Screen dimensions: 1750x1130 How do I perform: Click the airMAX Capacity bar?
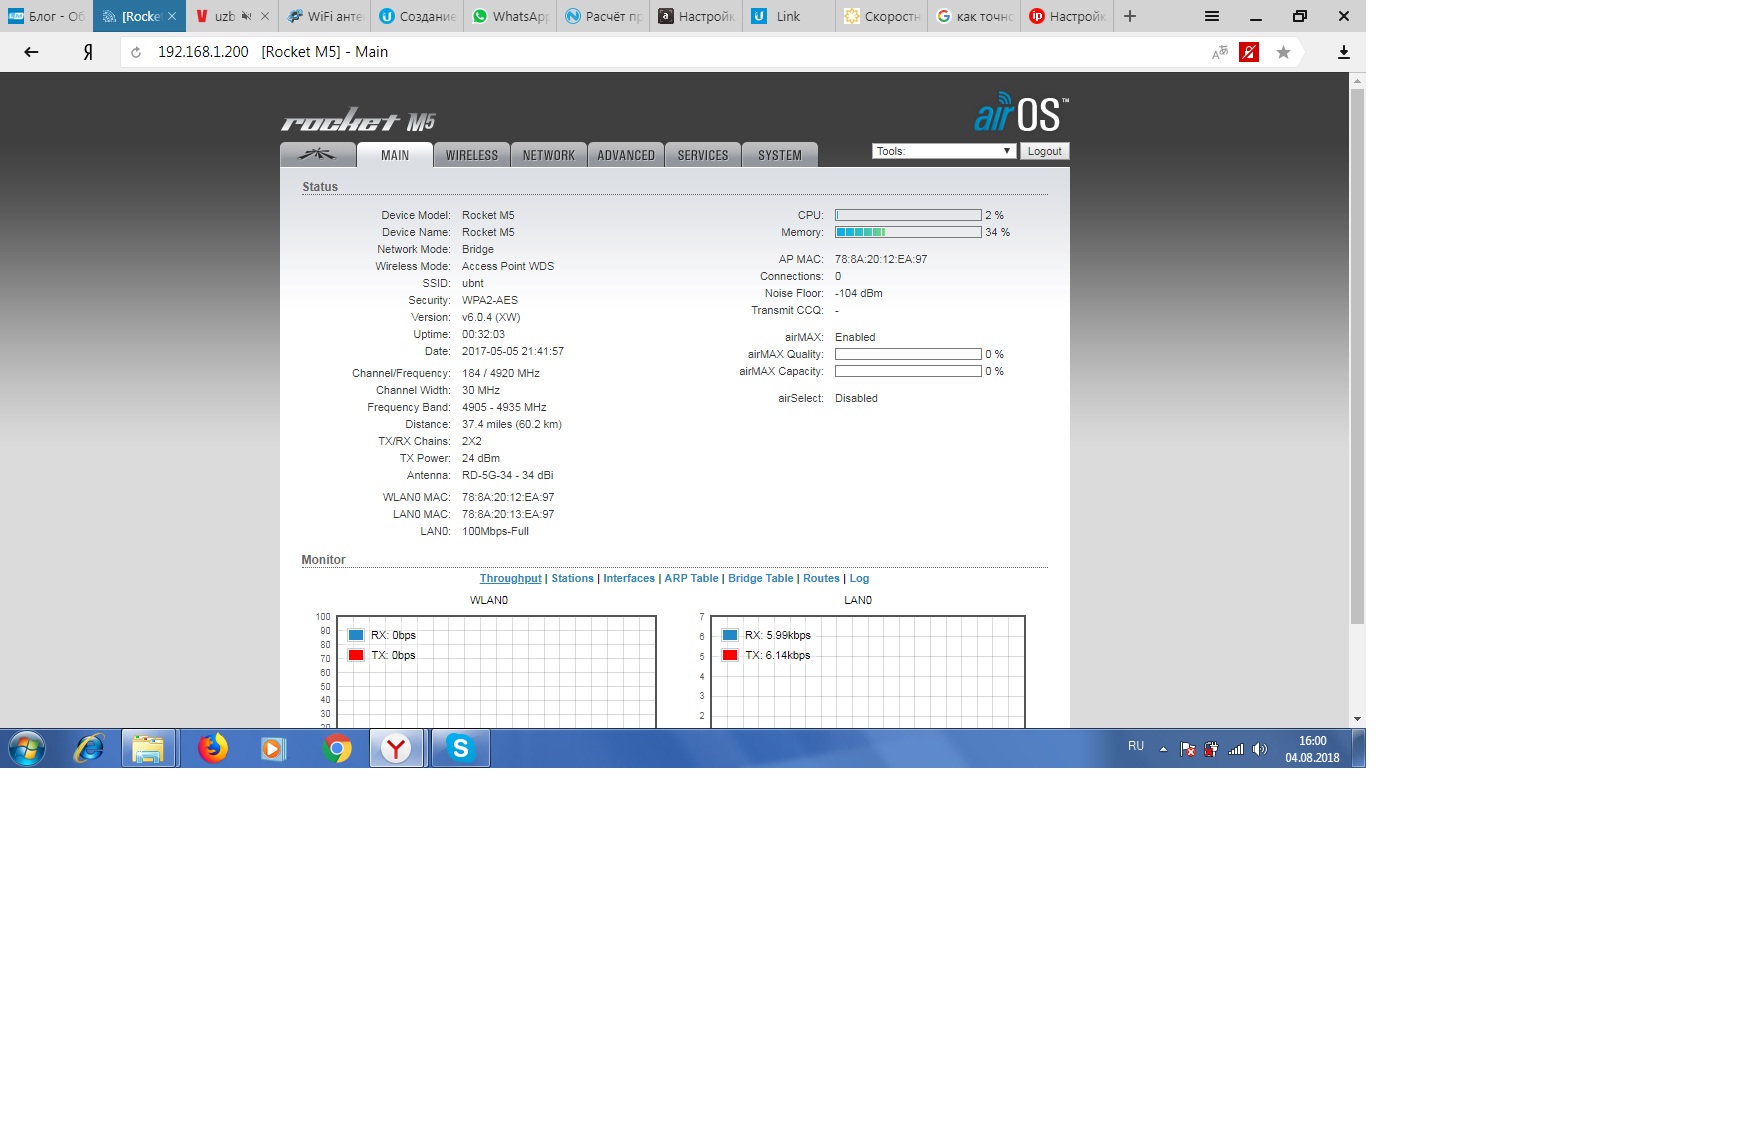click(x=908, y=371)
